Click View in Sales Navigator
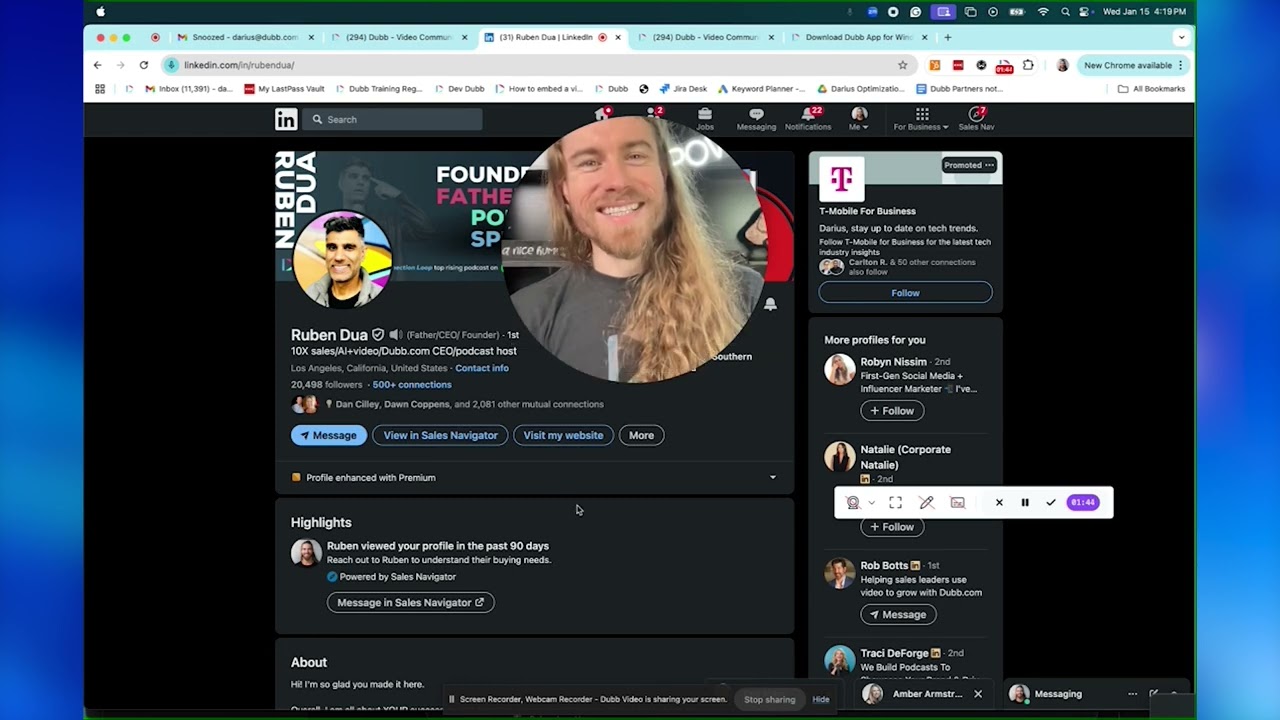This screenshot has height=720, width=1280. (x=440, y=435)
